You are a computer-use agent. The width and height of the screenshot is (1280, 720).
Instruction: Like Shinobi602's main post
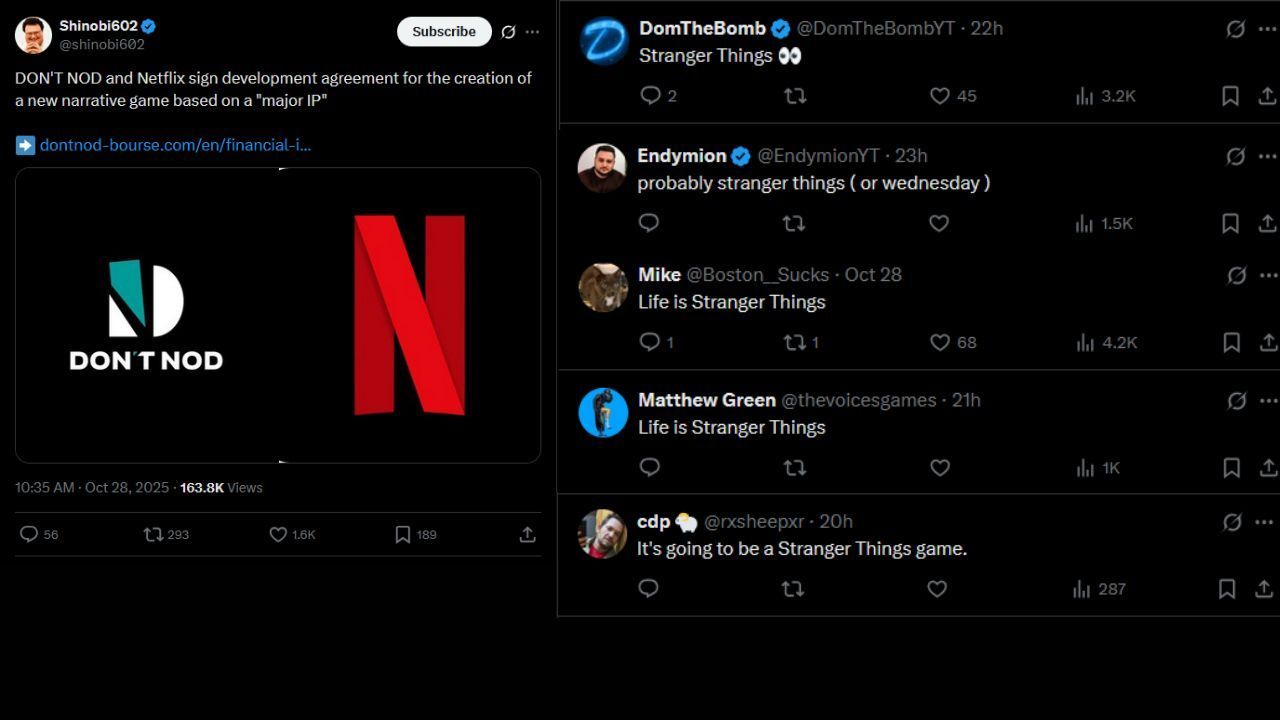[x=279, y=535]
